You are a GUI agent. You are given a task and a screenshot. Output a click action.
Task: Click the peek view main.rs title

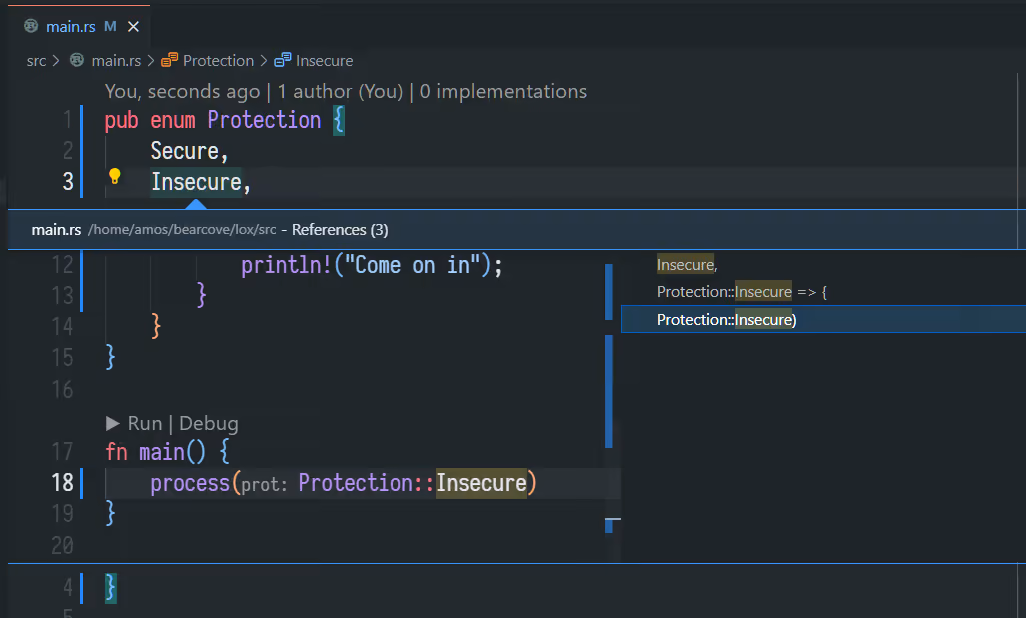pos(56,230)
